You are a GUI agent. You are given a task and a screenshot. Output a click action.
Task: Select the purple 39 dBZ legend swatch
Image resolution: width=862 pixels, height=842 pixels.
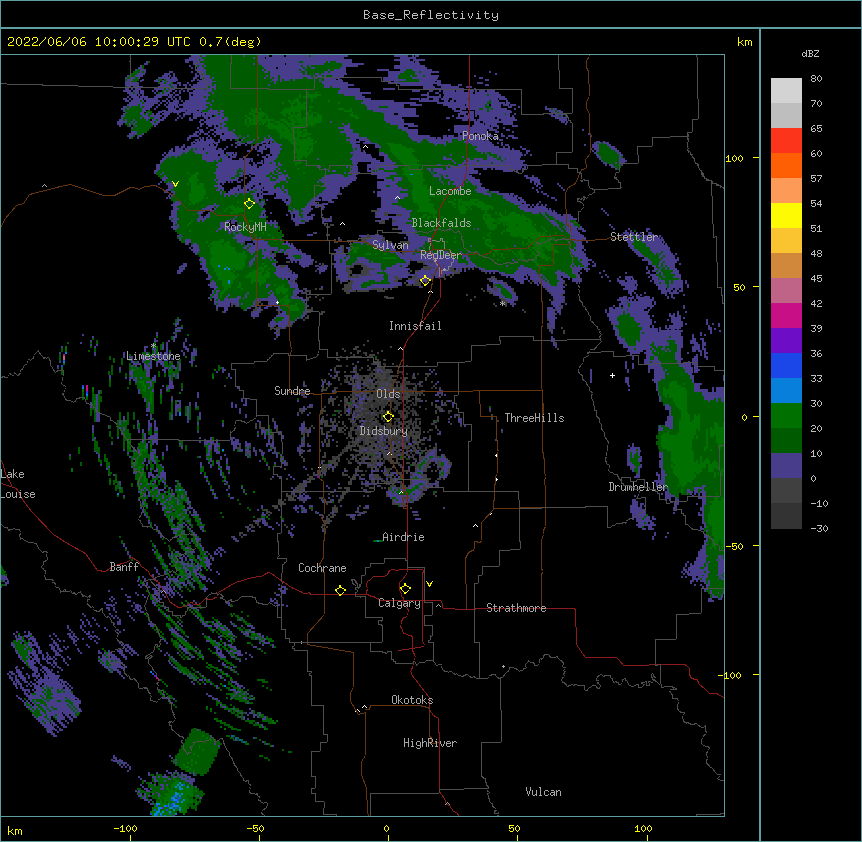[x=786, y=340]
